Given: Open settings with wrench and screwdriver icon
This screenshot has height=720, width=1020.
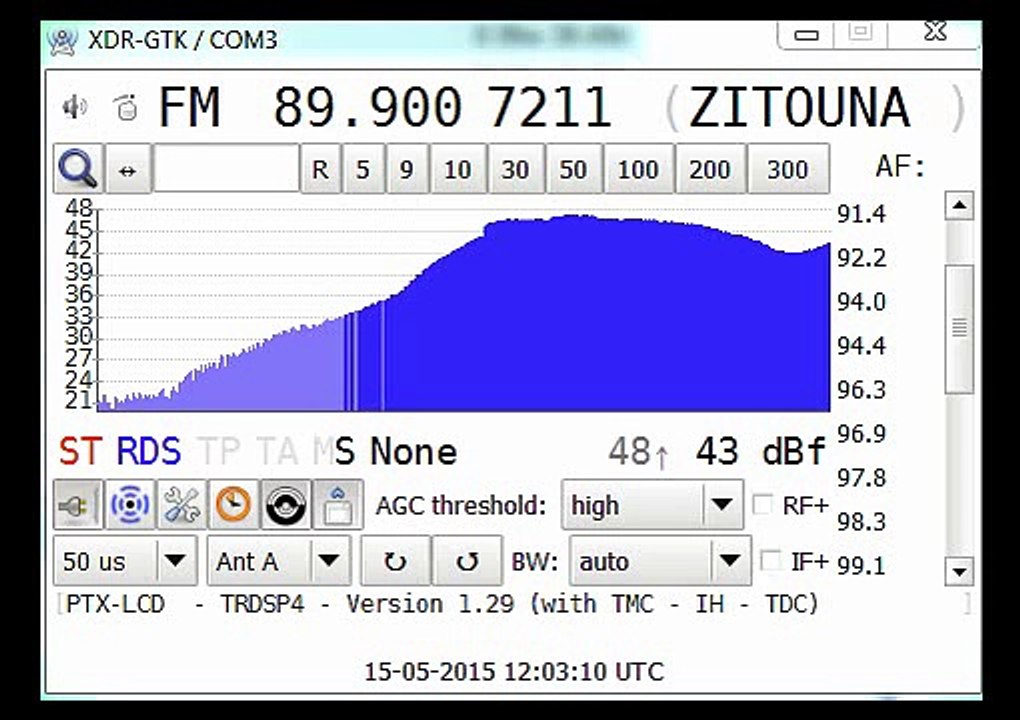Looking at the screenshot, I should (x=181, y=505).
